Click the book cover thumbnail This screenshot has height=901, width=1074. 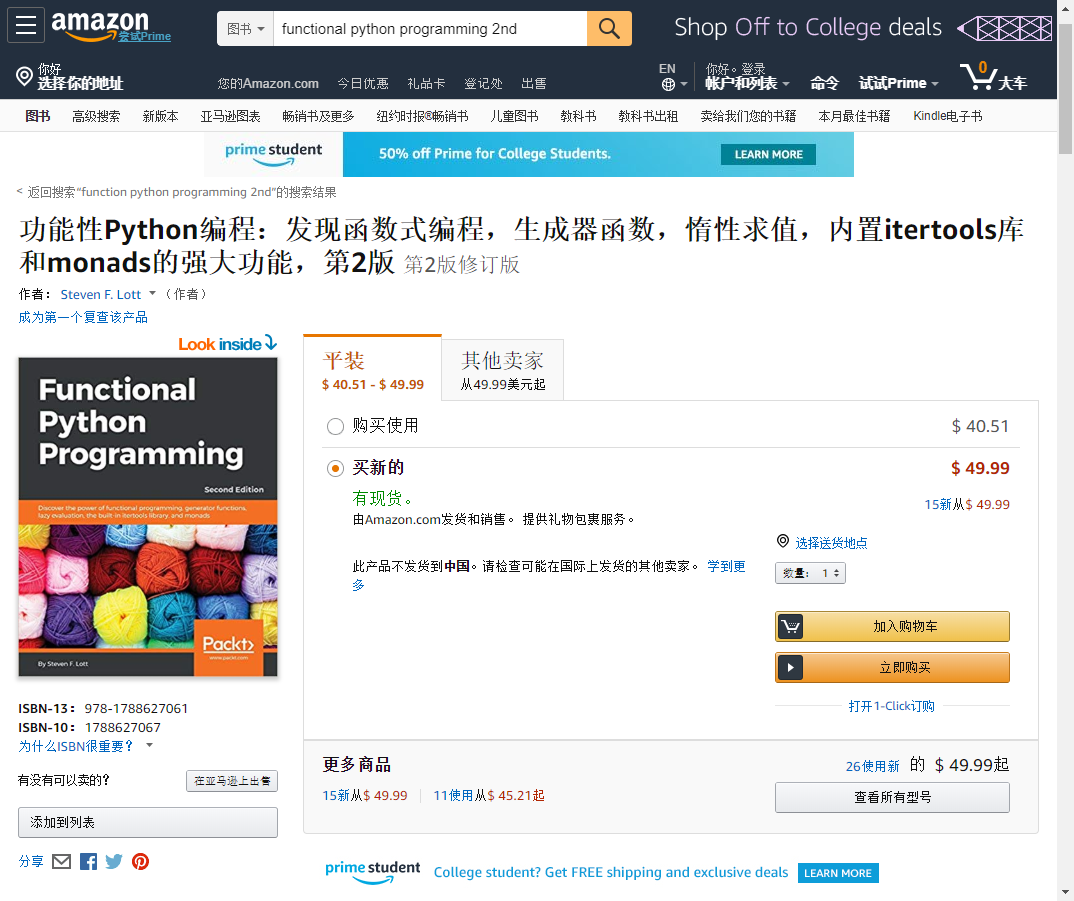point(148,517)
